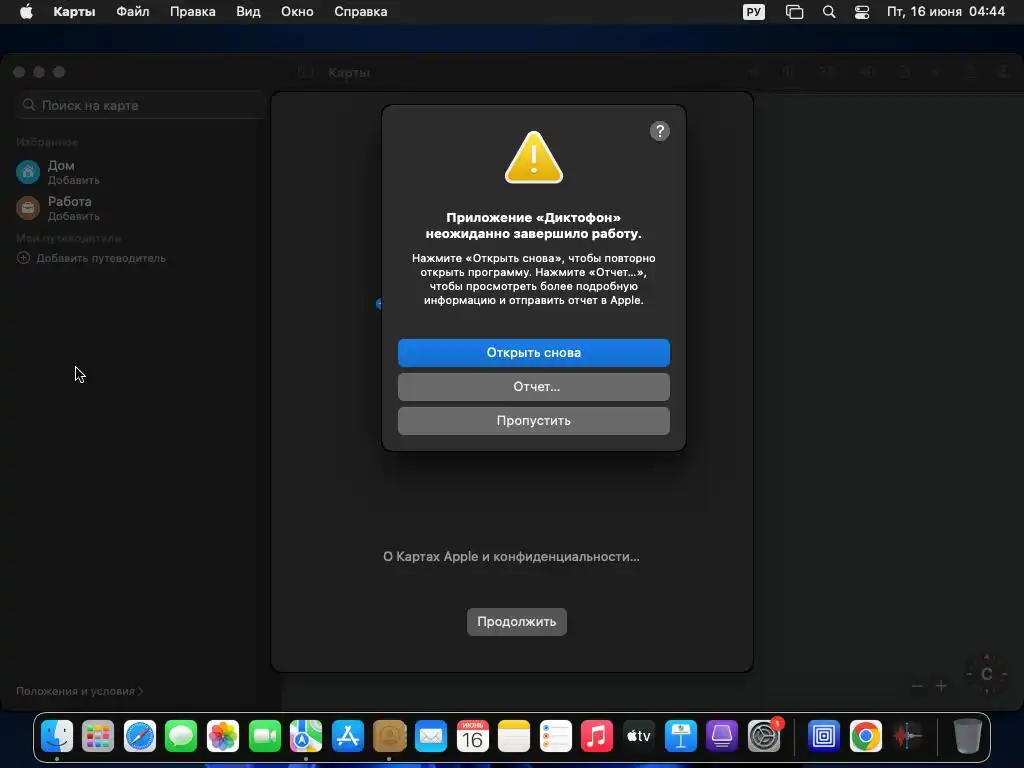Open the Вид menu
This screenshot has width=1024, height=768.
[x=248, y=12]
